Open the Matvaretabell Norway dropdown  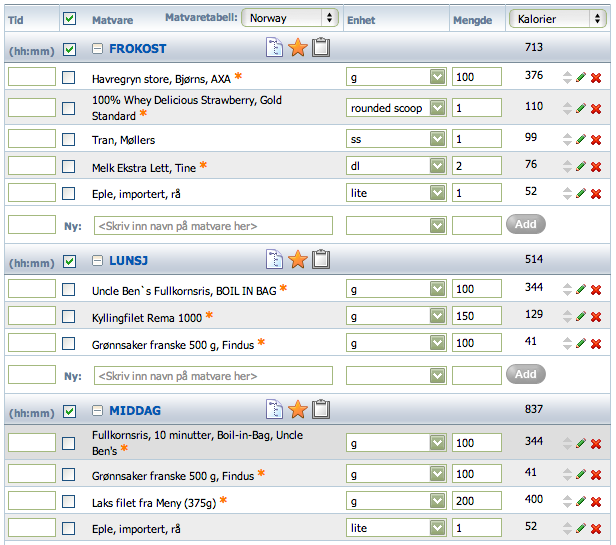point(290,18)
